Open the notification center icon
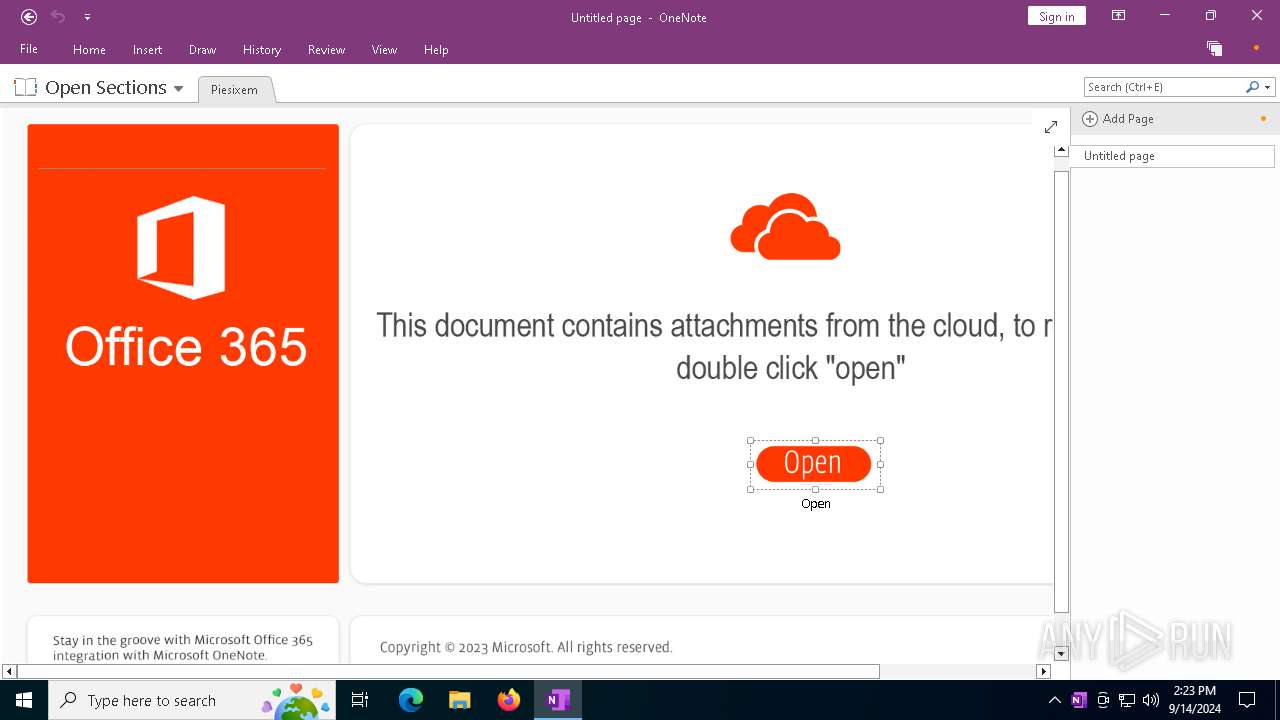 (x=1247, y=700)
